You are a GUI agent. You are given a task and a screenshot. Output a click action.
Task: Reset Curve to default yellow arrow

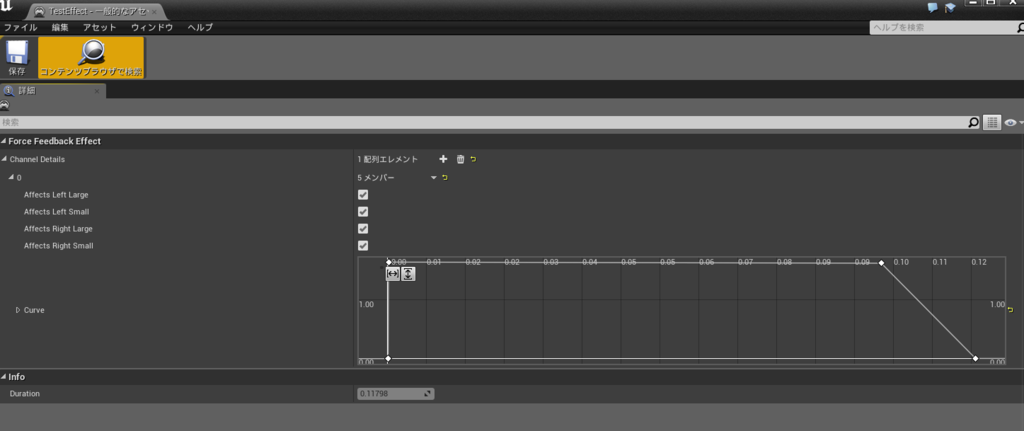(1011, 310)
